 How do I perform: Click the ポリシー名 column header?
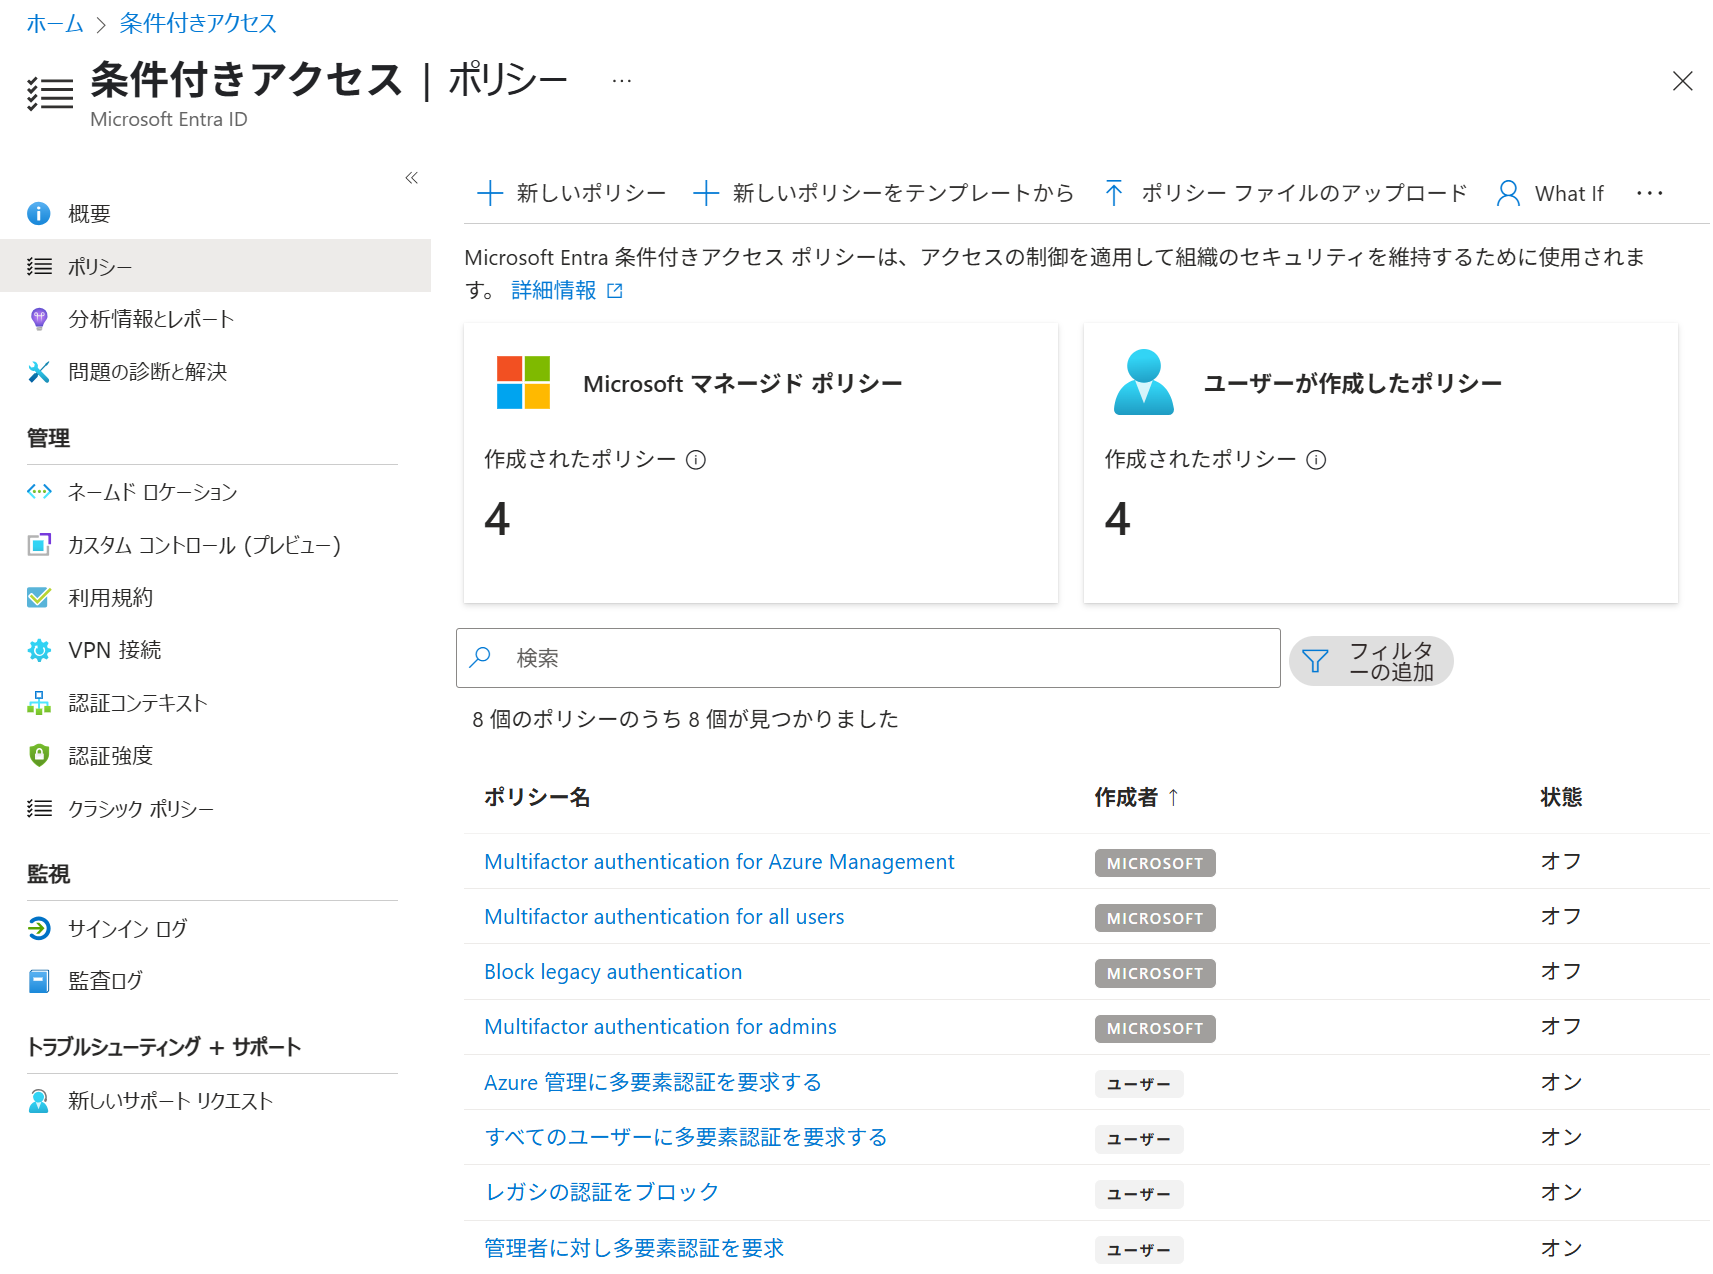click(537, 797)
